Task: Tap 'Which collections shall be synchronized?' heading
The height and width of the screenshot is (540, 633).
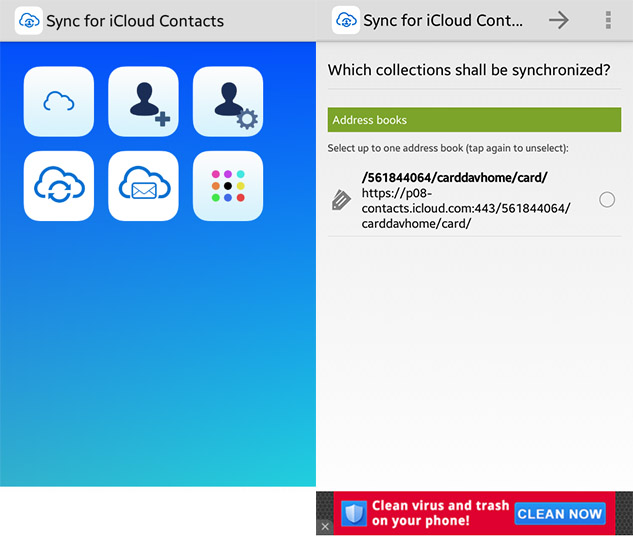Action: click(x=469, y=70)
